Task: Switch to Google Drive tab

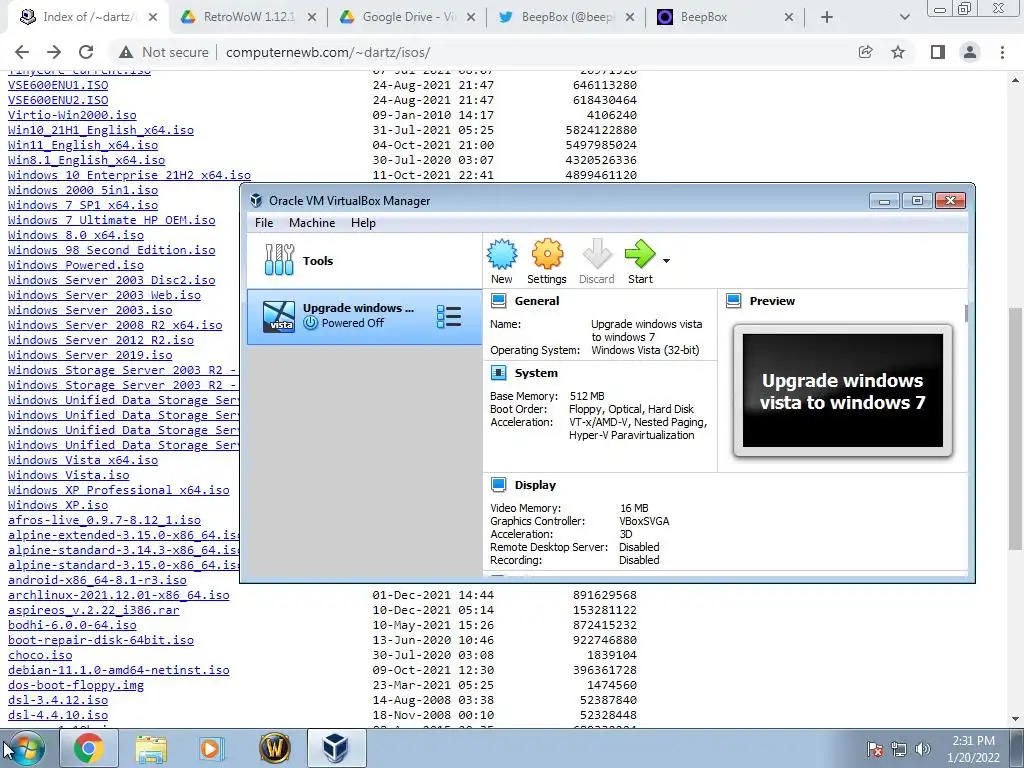Action: (408, 17)
